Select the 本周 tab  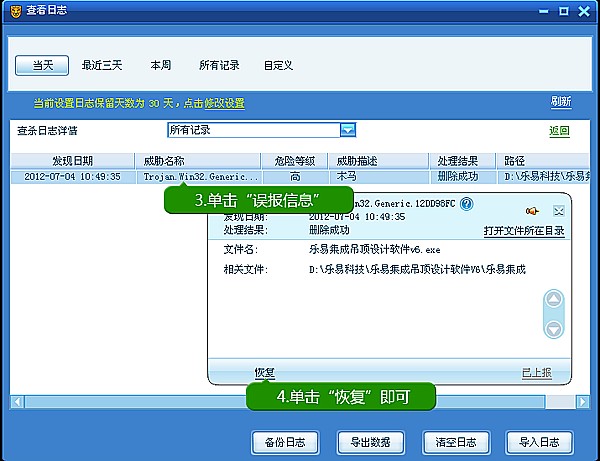point(160,65)
